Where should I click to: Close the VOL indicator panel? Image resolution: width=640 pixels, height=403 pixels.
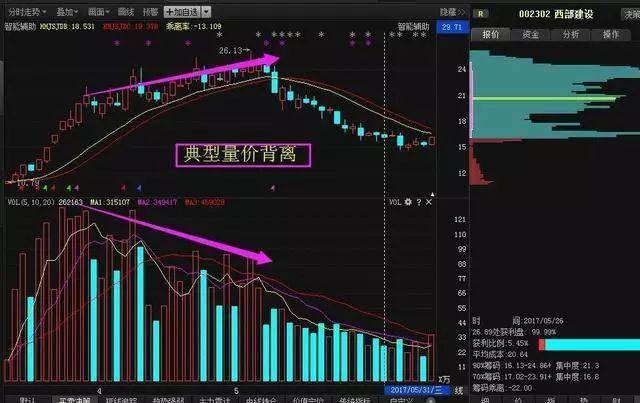(429, 202)
